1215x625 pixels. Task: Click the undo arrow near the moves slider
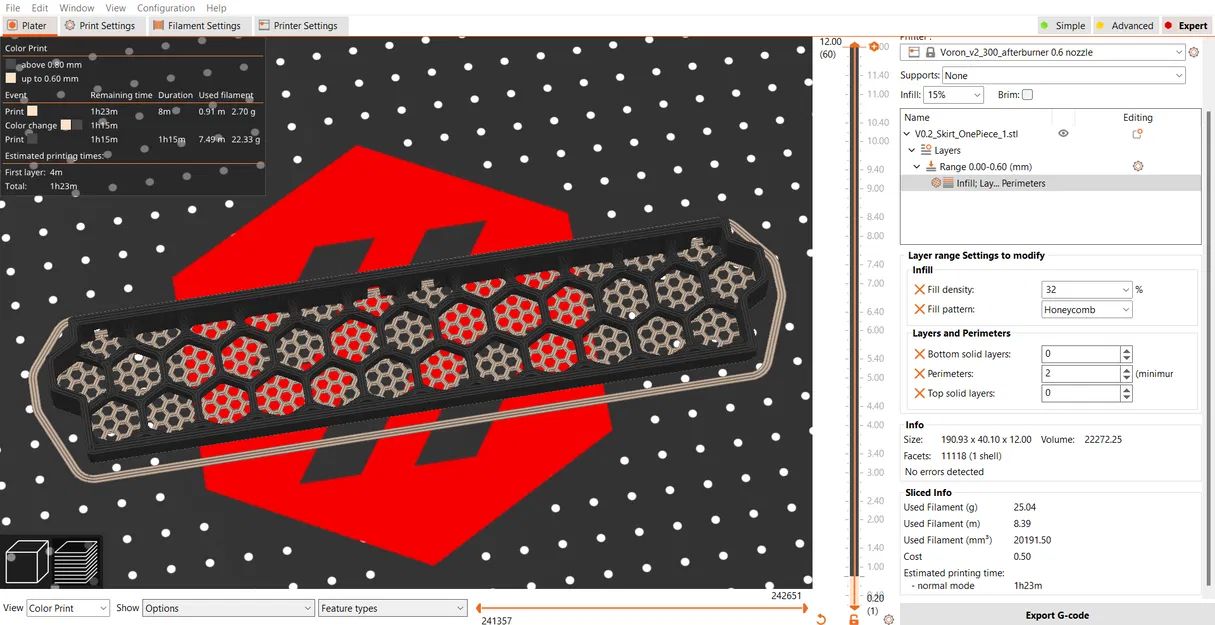[820, 619]
